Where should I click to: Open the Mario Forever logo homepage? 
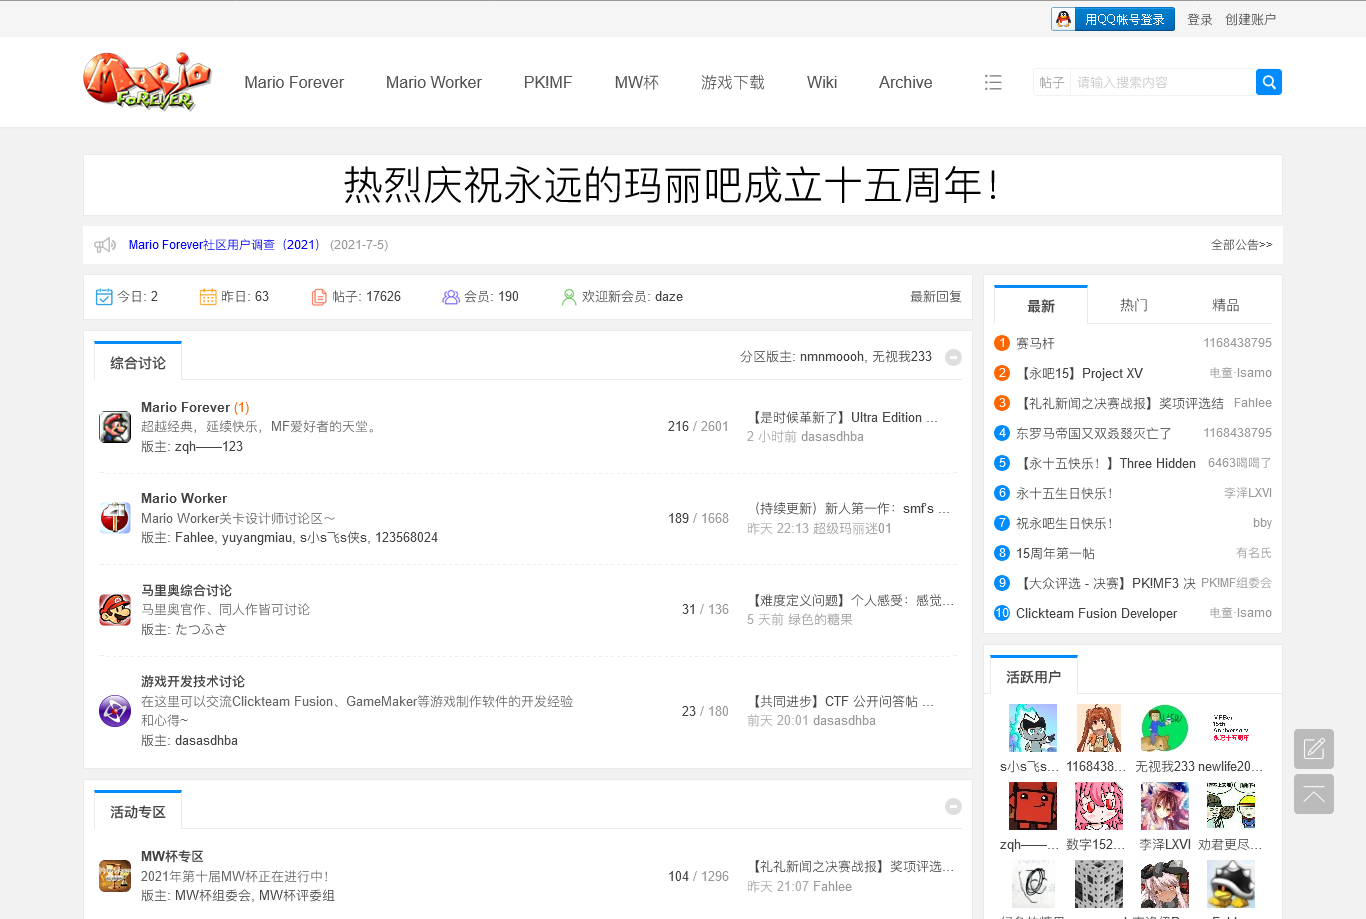pos(147,81)
